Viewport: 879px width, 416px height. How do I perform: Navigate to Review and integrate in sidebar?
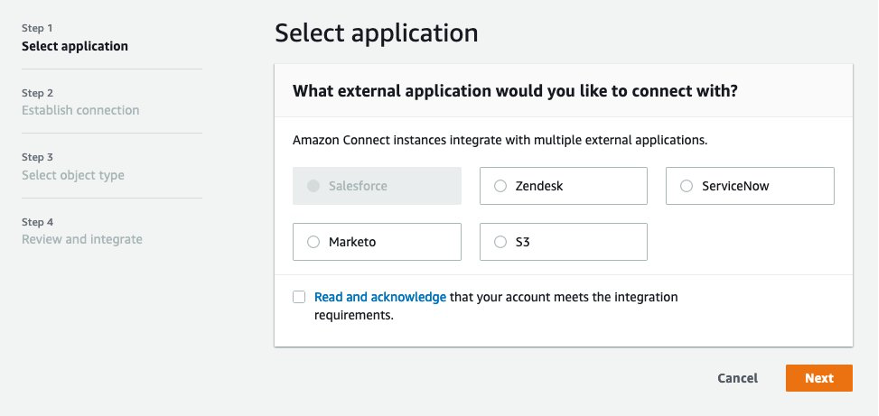tap(82, 239)
